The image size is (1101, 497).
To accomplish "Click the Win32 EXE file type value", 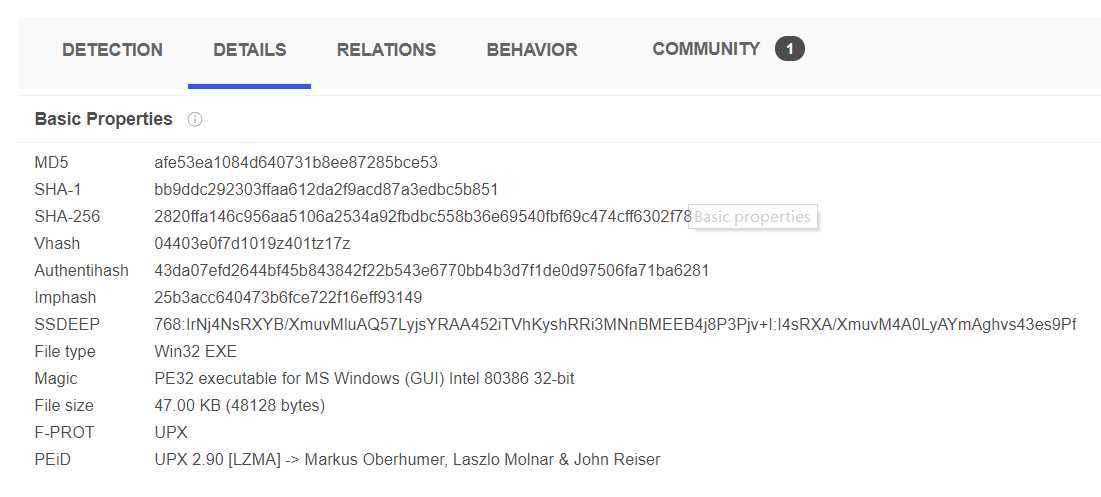I will click(195, 352).
